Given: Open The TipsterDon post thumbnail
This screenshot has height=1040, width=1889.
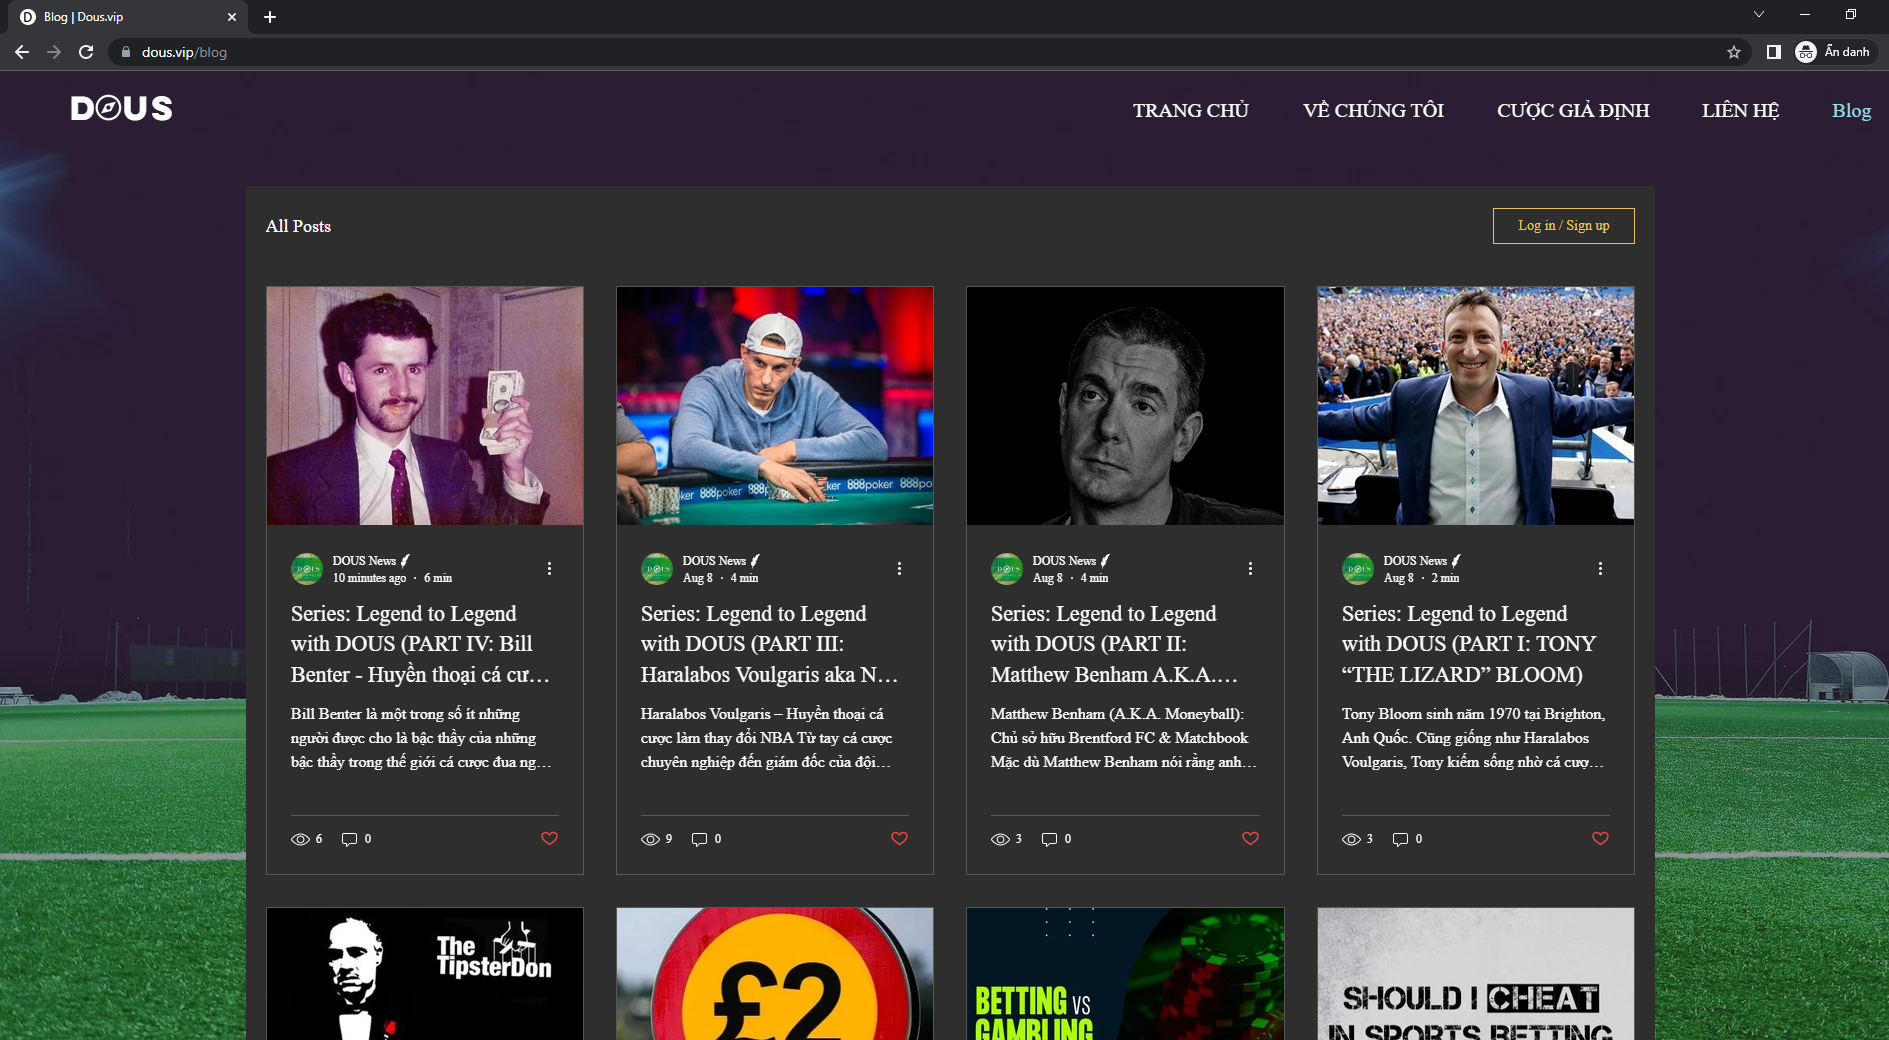Looking at the screenshot, I should (x=425, y=974).
